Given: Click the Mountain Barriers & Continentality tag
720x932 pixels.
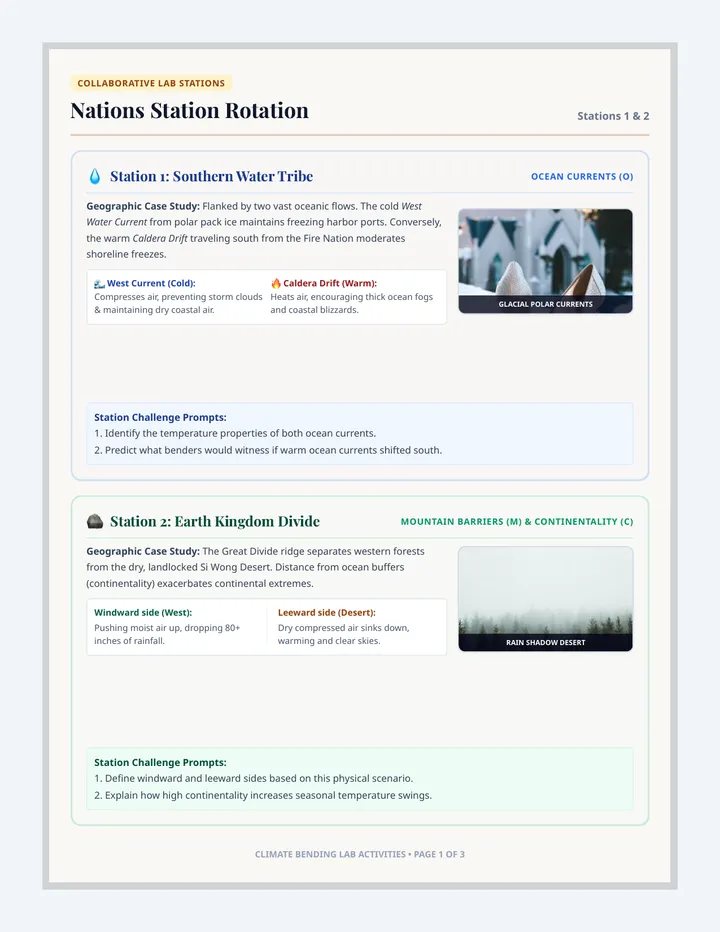Looking at the screenshot, I should point(517,521).
